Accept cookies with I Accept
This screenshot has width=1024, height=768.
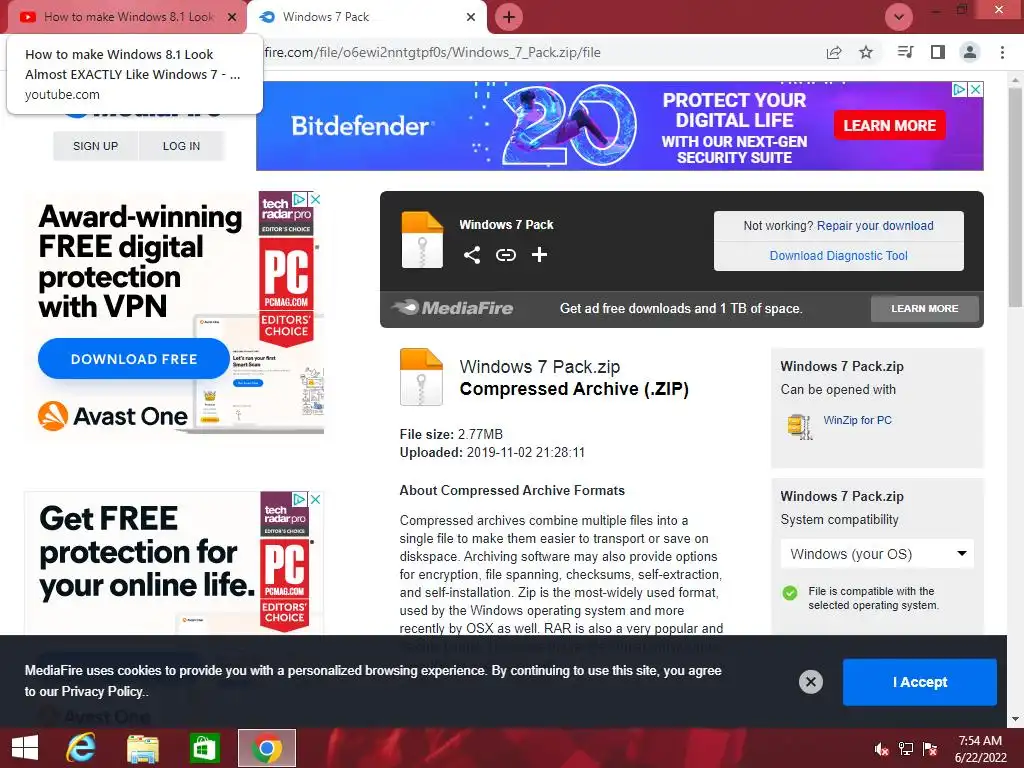coord(920,682)
